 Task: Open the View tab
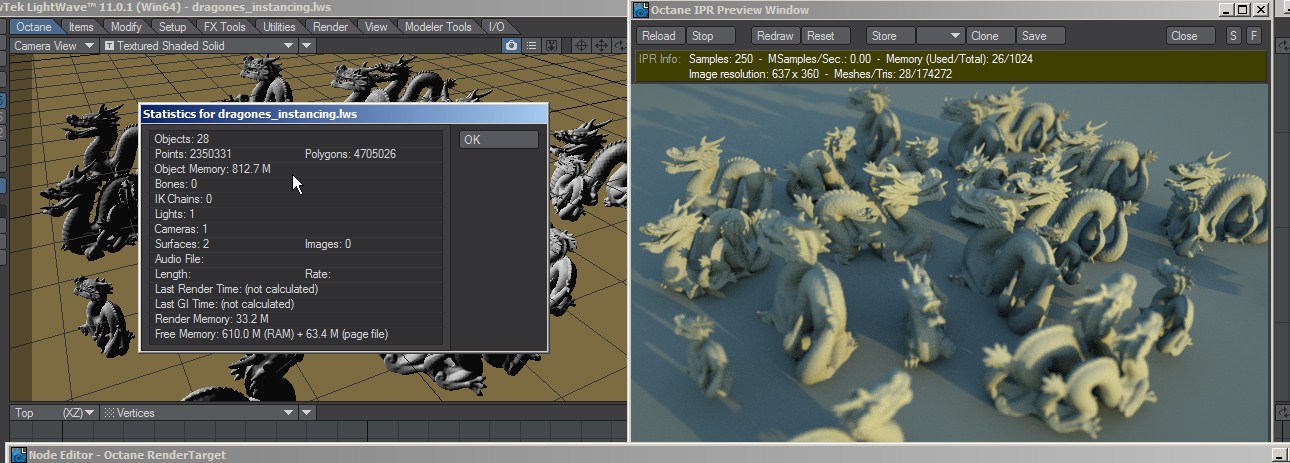point(376,27)
